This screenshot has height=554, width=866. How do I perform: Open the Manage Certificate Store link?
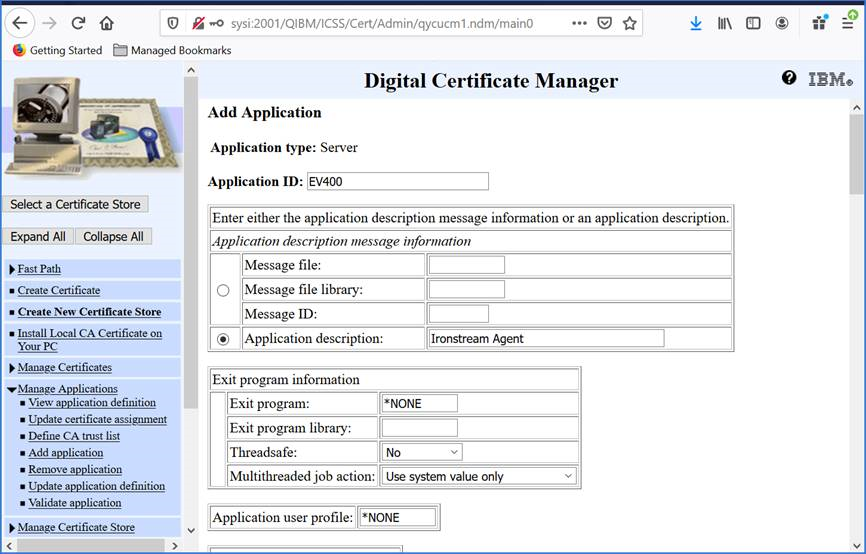(76, 527)
